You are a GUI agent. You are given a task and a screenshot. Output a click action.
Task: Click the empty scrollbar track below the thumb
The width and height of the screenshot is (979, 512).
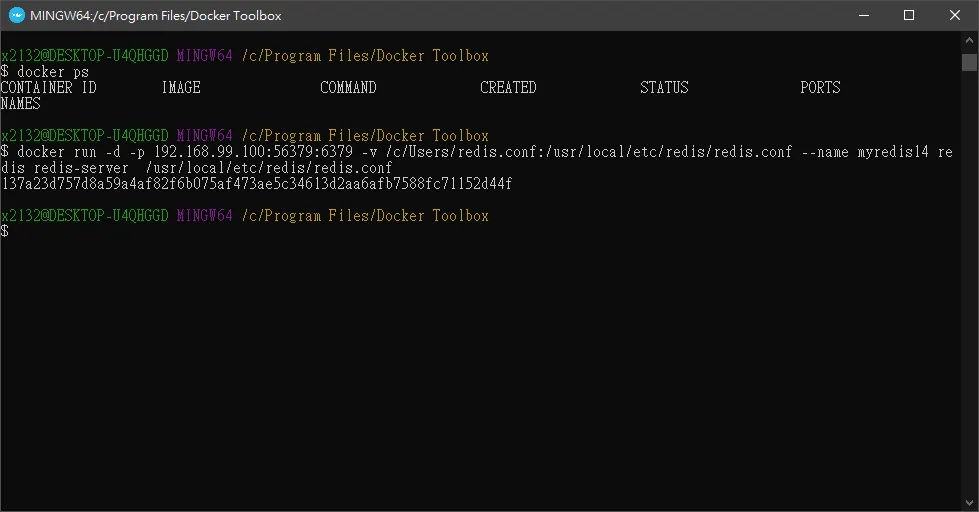[x=969, y=281]
